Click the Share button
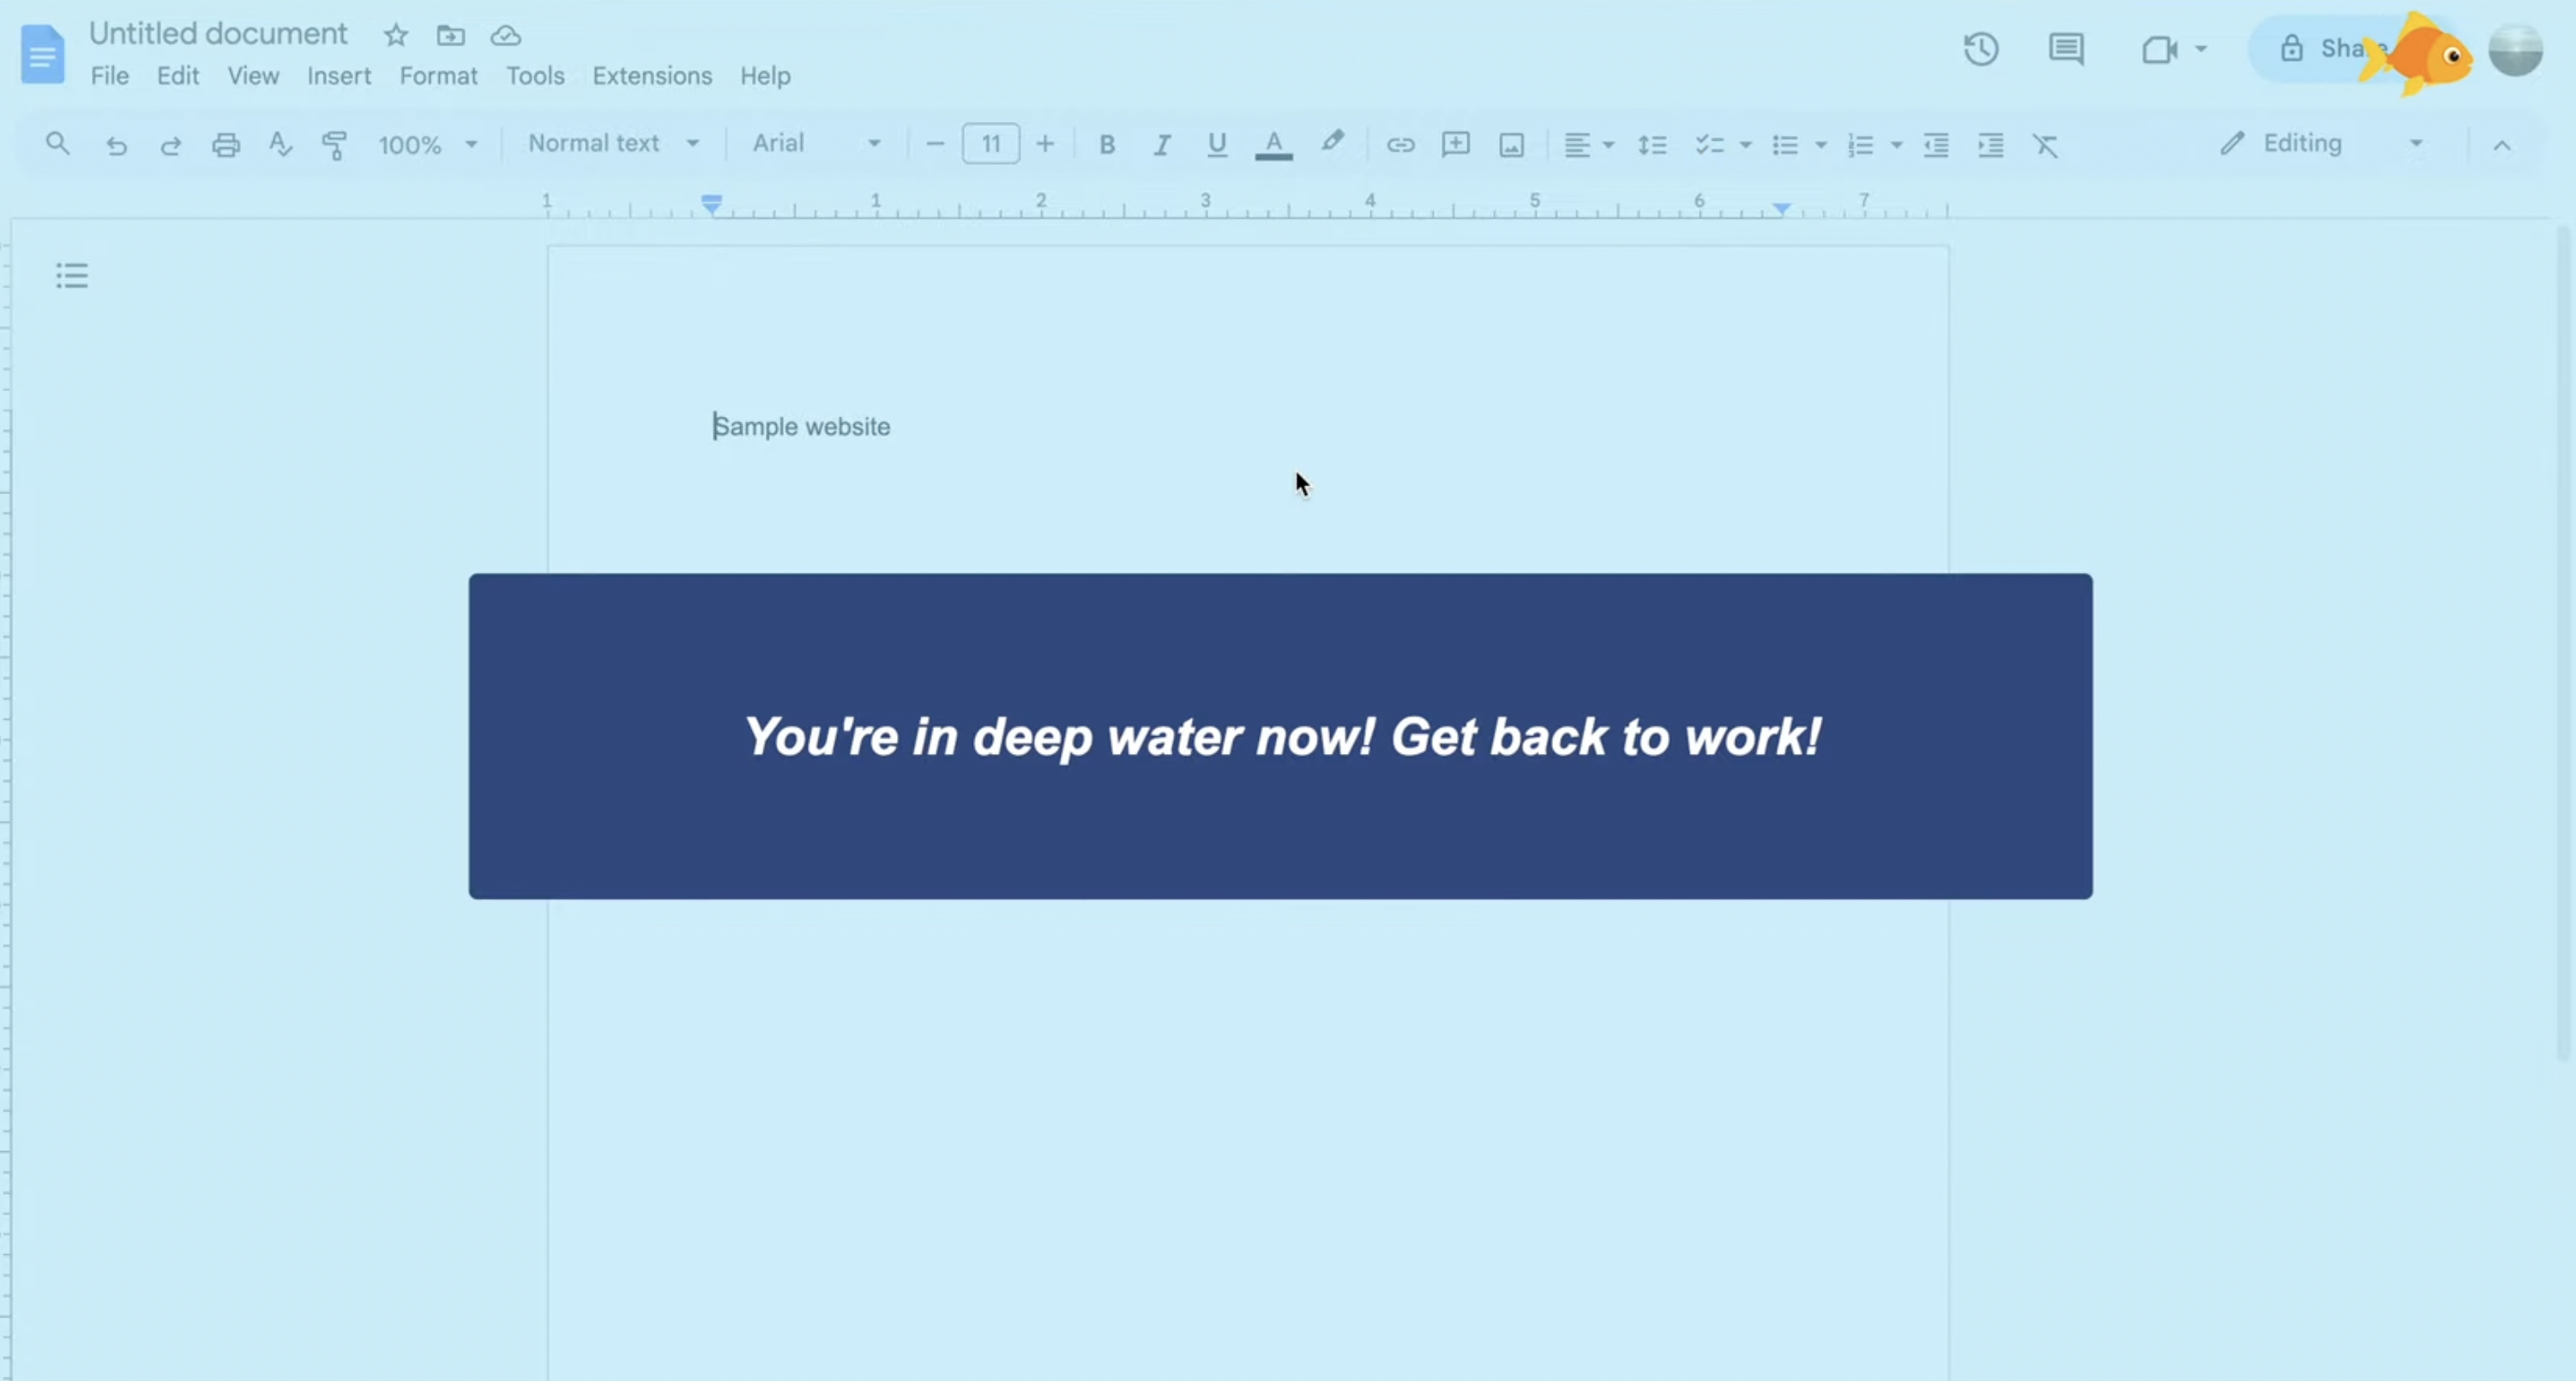Viewport: 2576px width, 1381px height. (x=2318, y=49)
